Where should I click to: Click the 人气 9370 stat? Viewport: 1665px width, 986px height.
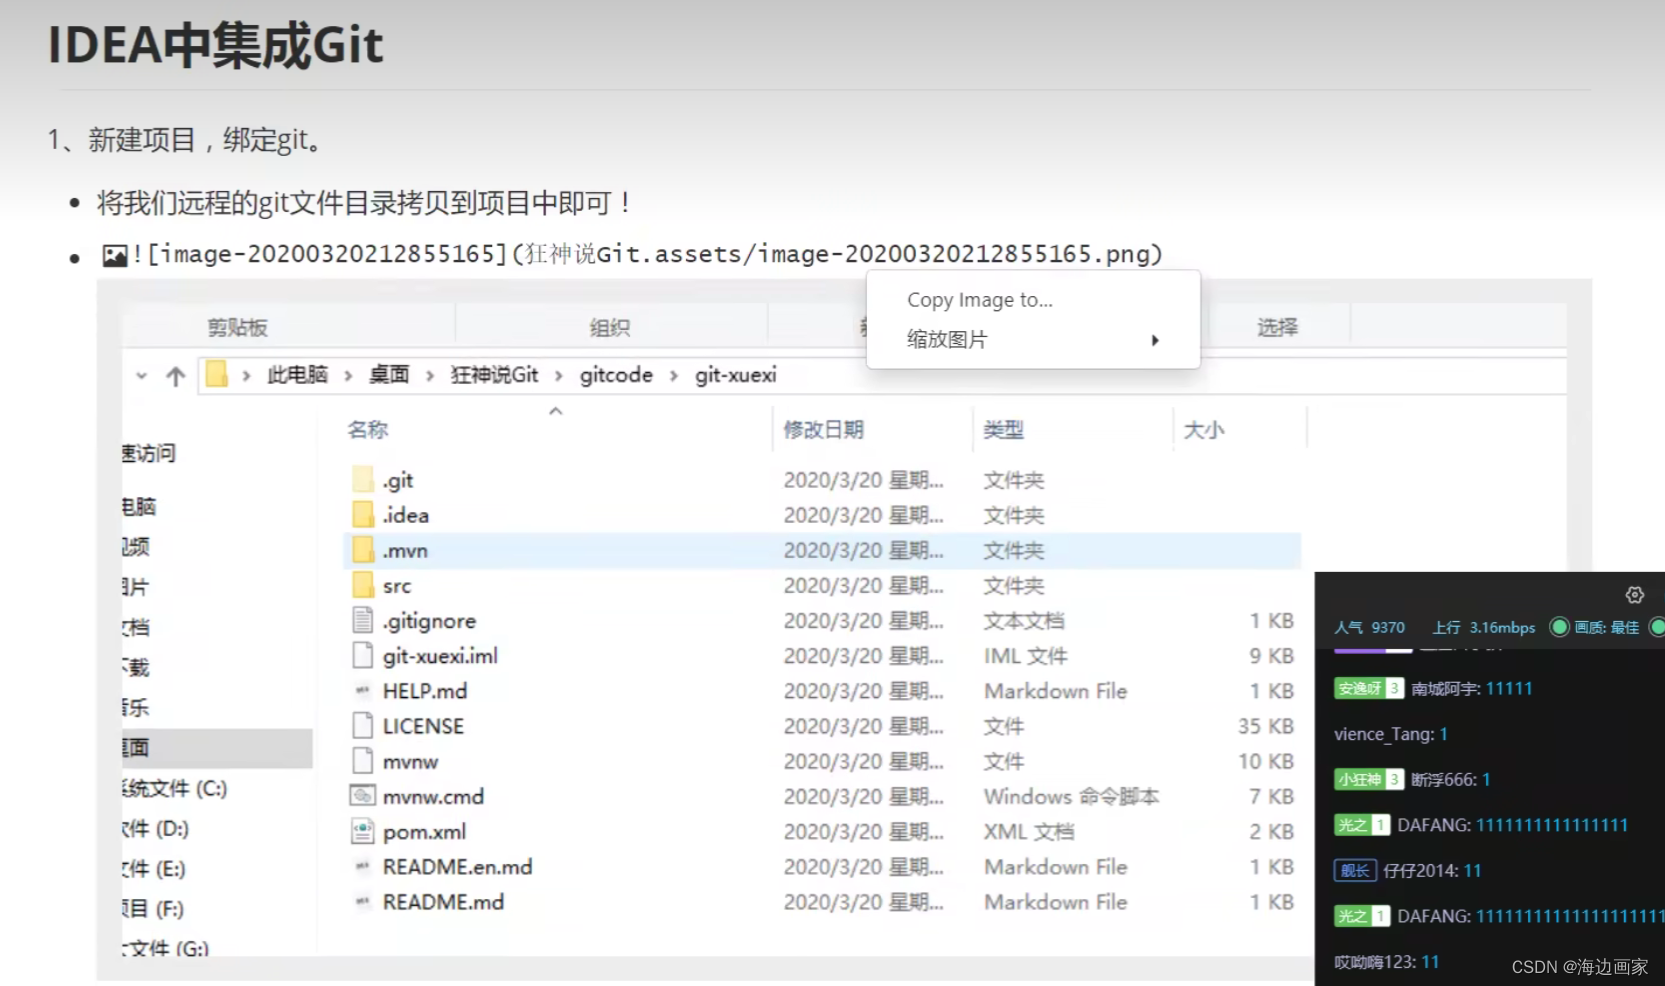click(x=1369, y=627)
